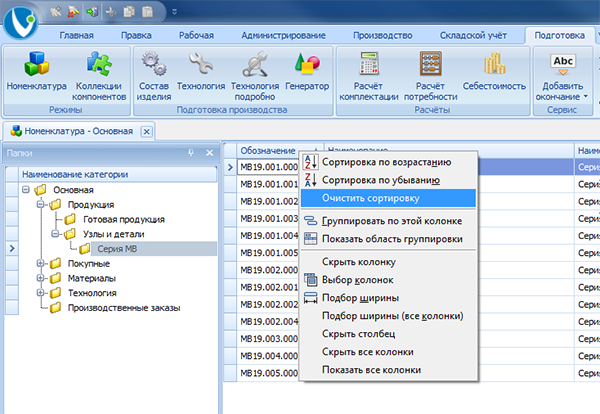The height and width of the screenshot is (414, 600).
Task: Choose Очистить сортировку menu item
Action: tap(372, 198)
